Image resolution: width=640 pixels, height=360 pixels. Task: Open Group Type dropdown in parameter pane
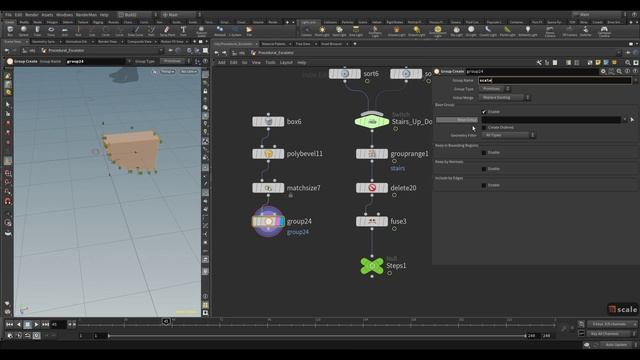point(495,89)
